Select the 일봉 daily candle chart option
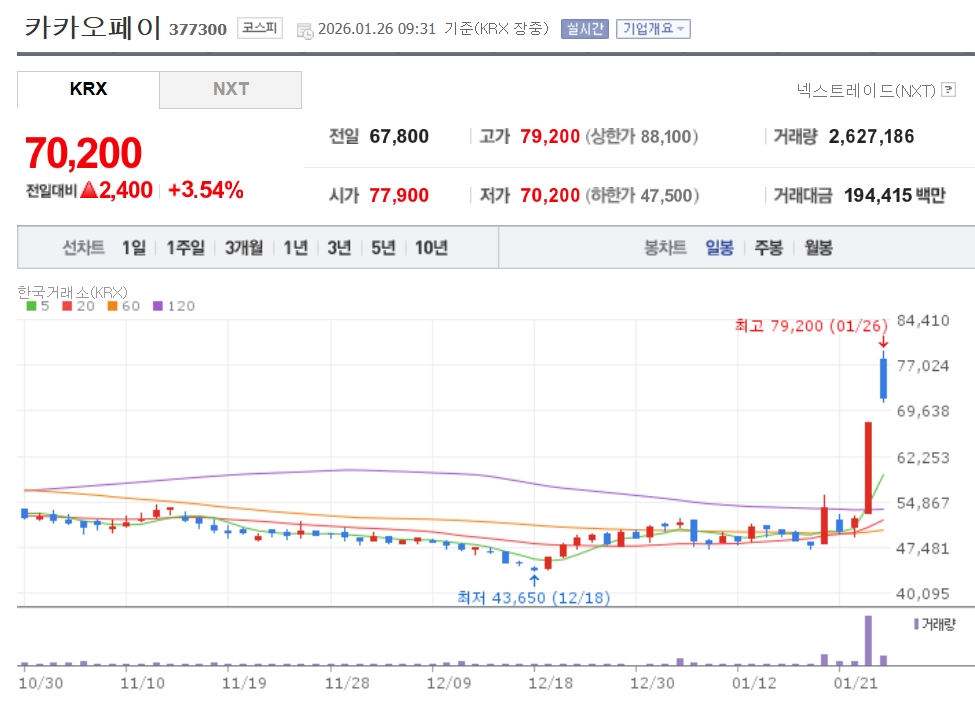Viewport: 975px width, 707px height. [x=719, y=248]
